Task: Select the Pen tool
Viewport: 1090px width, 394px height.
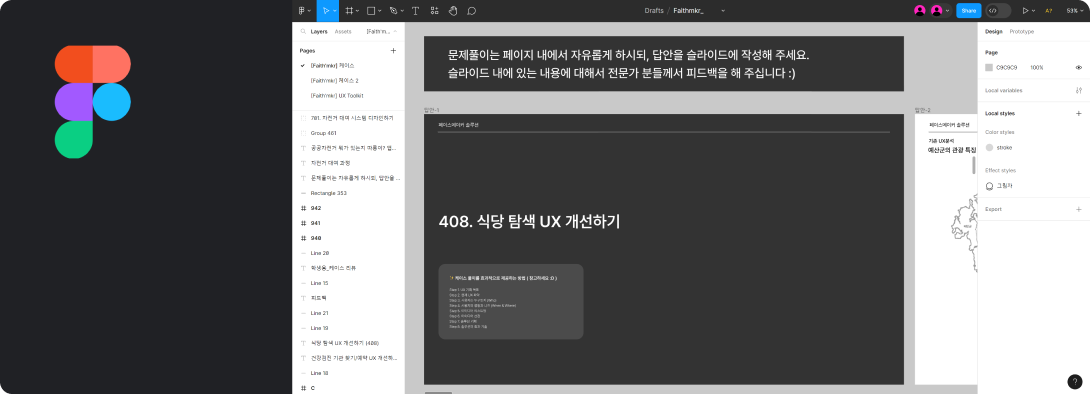Action: (393, 10)
